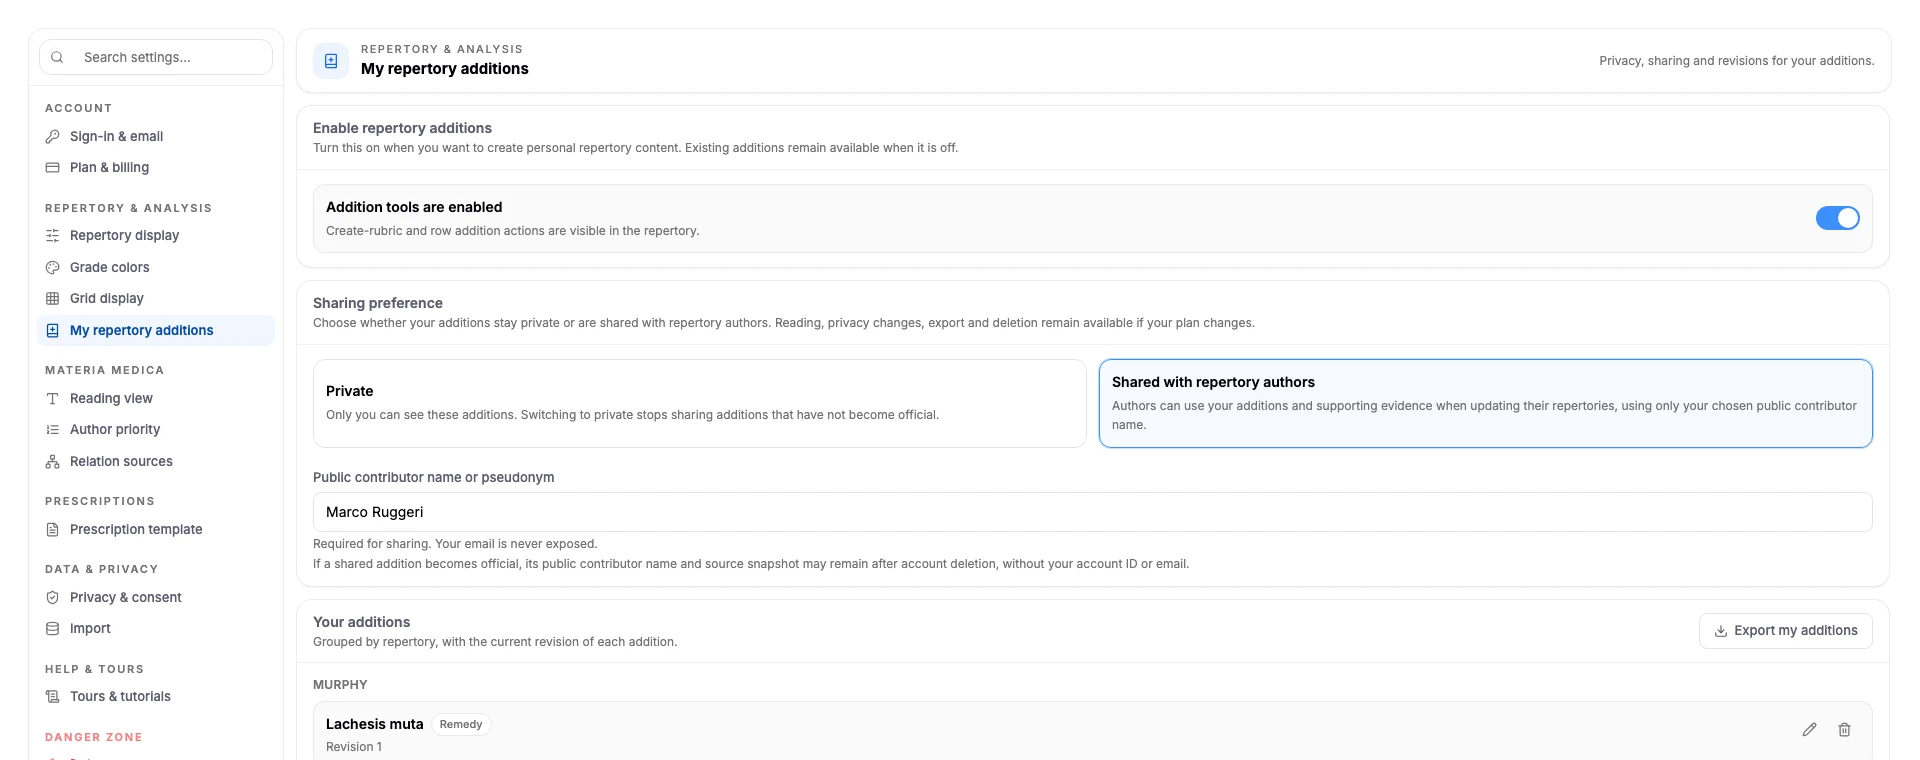The width and height of the screenshot is (1920, 760).
Task: Click the book icon beside Tours & tutorials
Action: (x=53, y=696)
